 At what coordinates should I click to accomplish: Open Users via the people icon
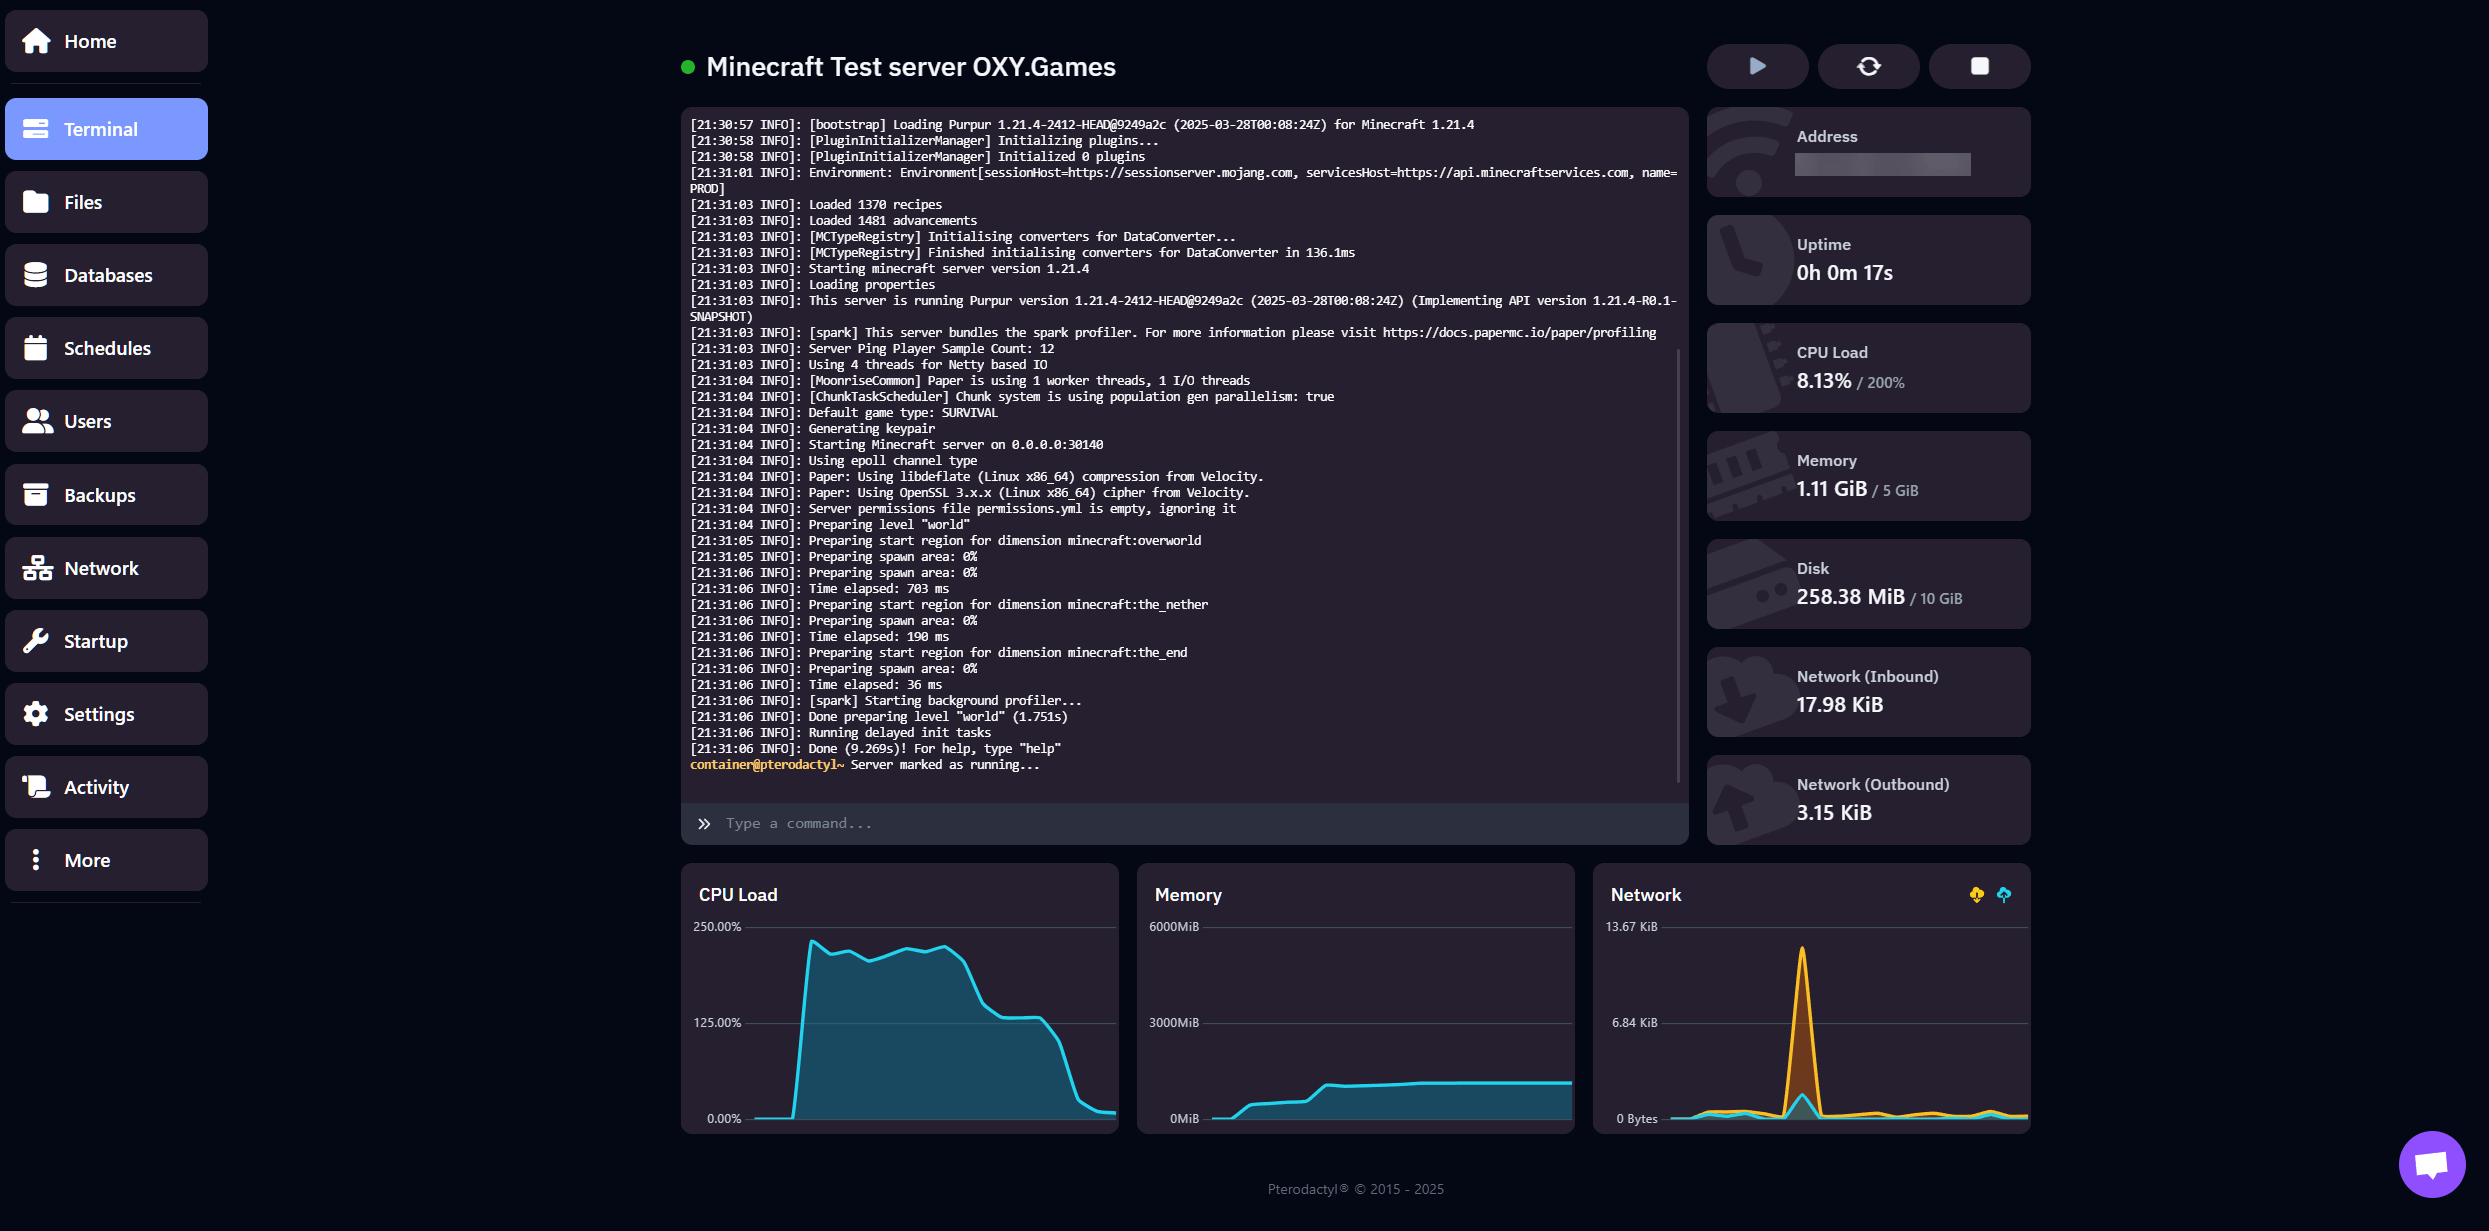pos(36,420)
